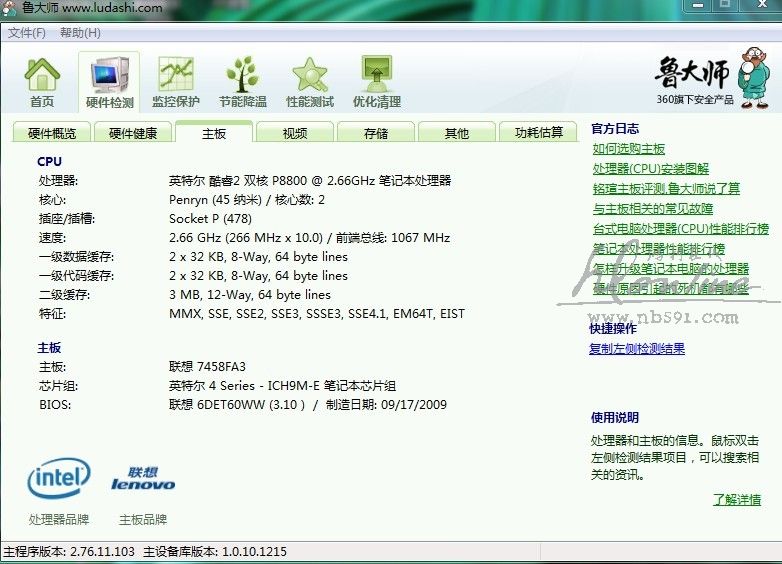Select the 硬件检测 hardware detection icon
The image size is (782, 564).
click(110, 81)
